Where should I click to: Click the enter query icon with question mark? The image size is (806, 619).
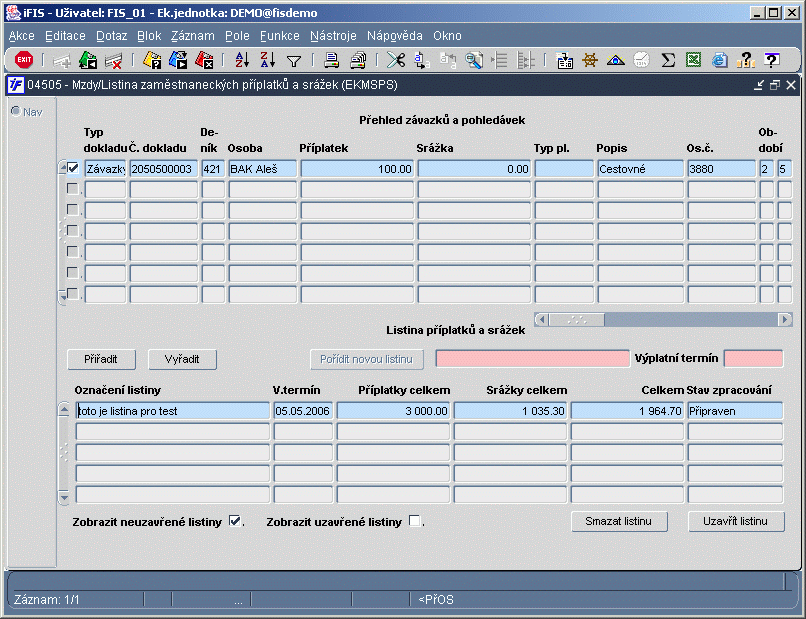point(152,60)
